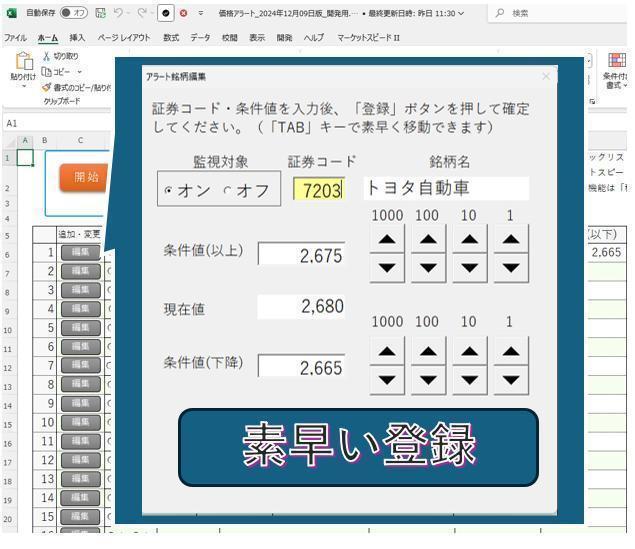Click the 編集 button in row 5
This screenshot has height=549, width=635.
click(x=81, y=328)
